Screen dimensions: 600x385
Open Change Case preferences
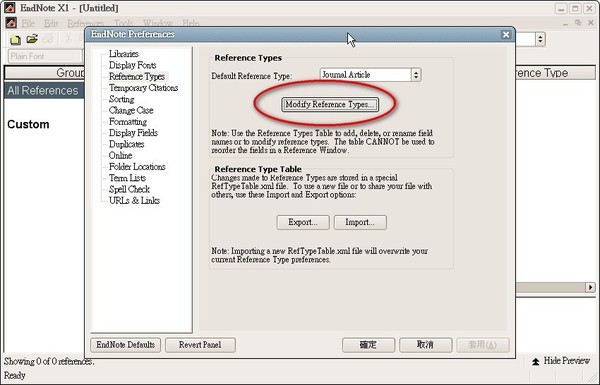[131, 110]
